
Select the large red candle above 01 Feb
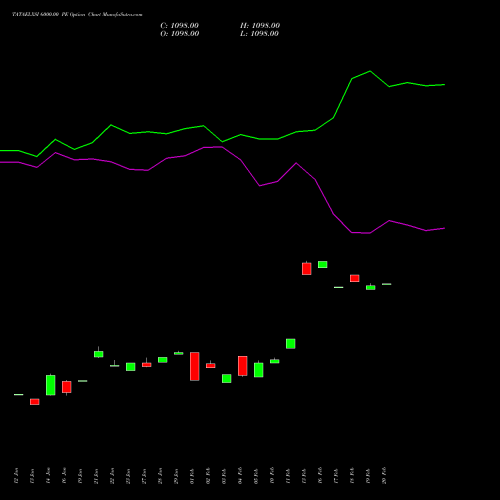[x=195, y=366]
